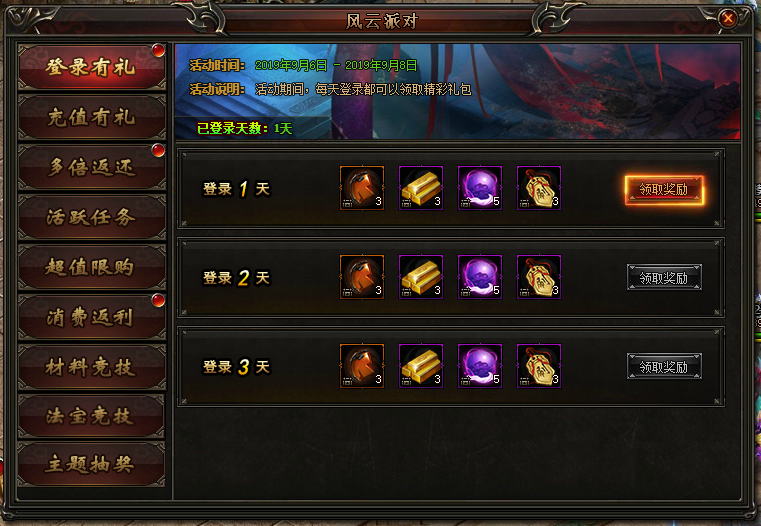
Task: Click the grey 领取奖励 button for day 3
Action: pyautogui.click(x=664, y=366)
